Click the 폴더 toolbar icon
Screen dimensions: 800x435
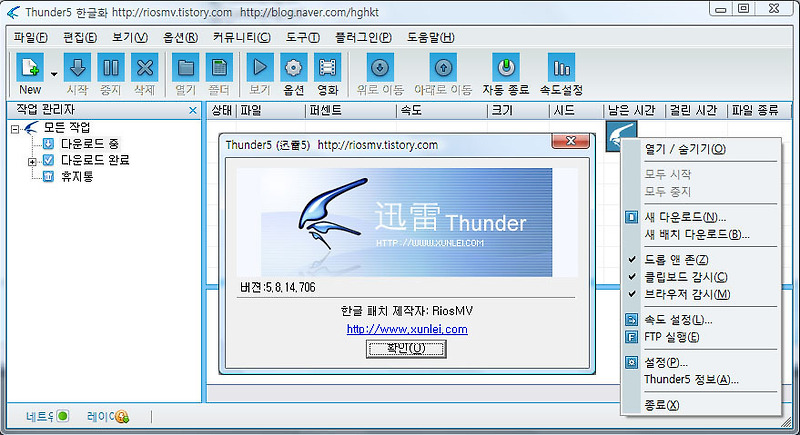tap(219, 68)
